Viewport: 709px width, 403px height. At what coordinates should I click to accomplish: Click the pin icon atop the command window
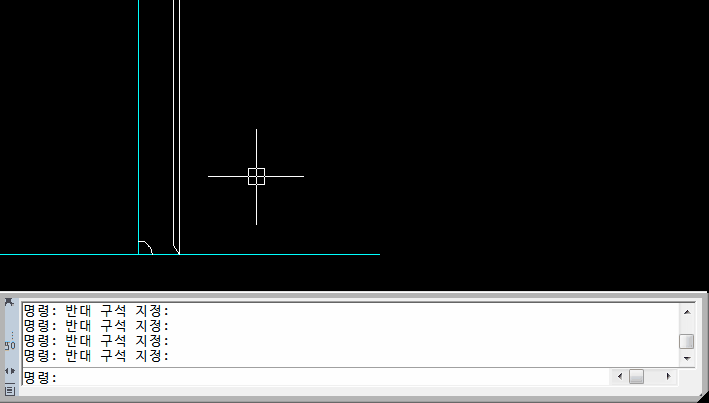9,302
